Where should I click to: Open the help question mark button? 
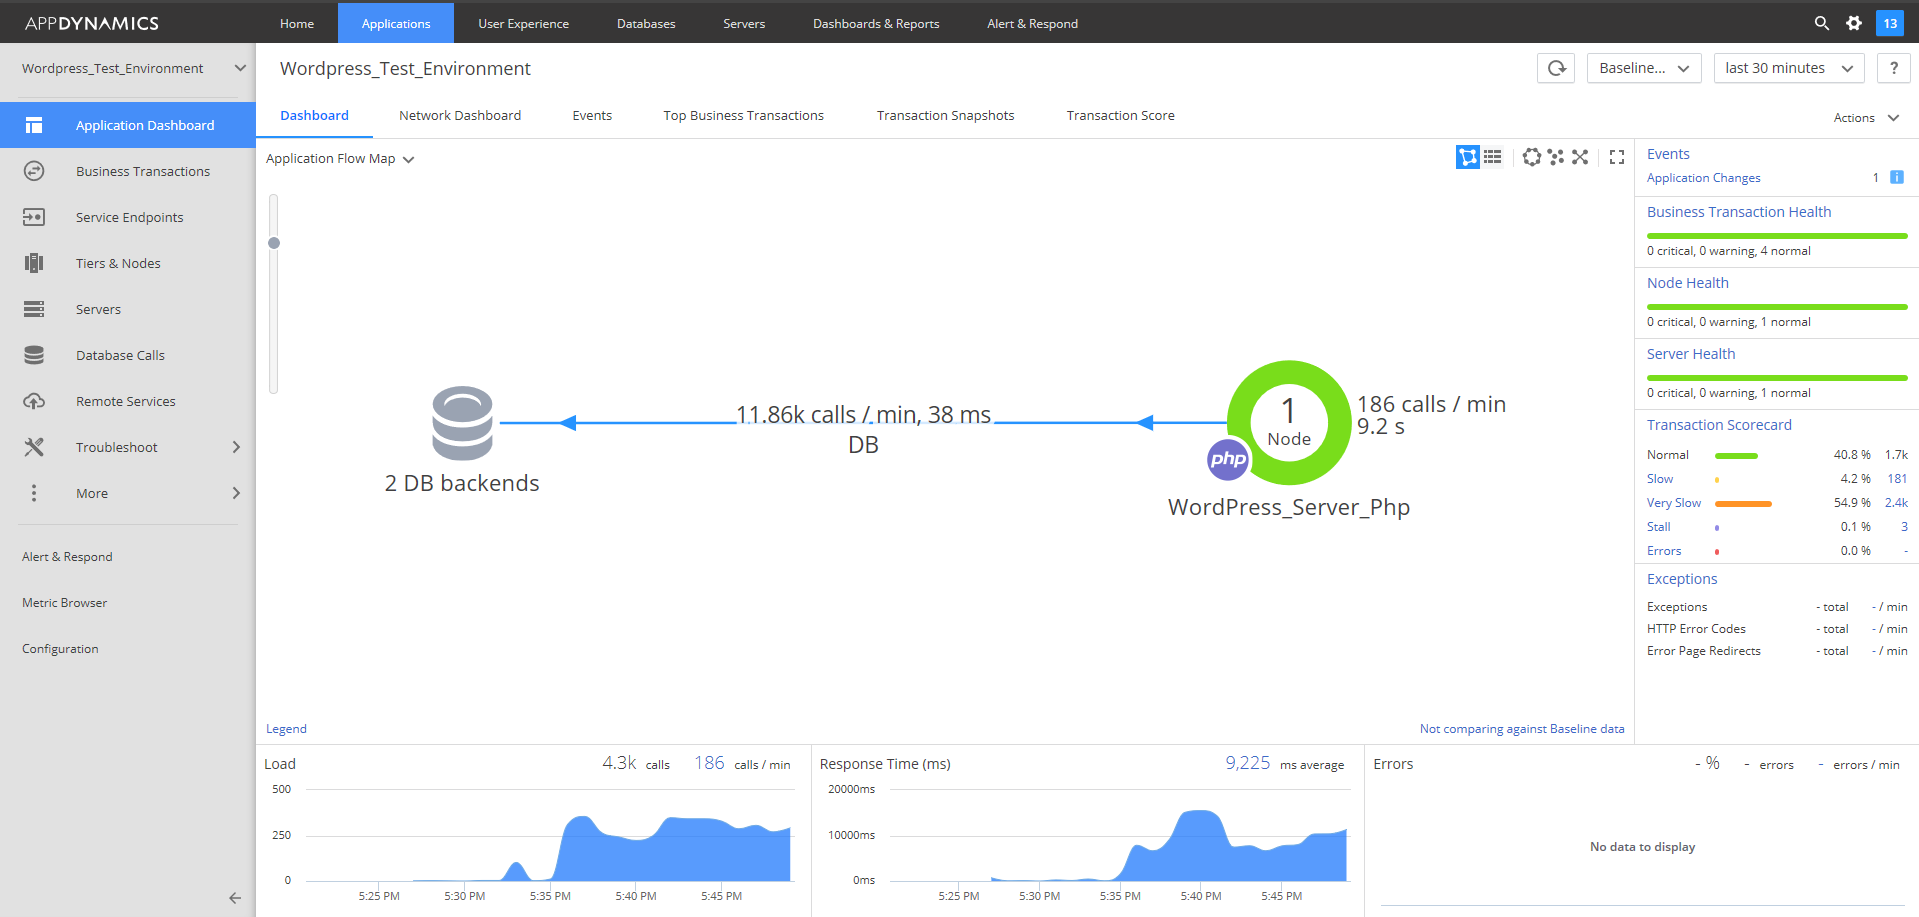pyautogui.click(x=1894, y=68)
